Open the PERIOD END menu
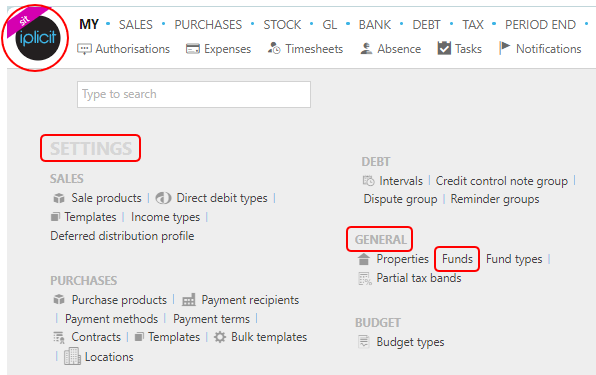This screenshot has height=375, width=596. coord(540,25)
